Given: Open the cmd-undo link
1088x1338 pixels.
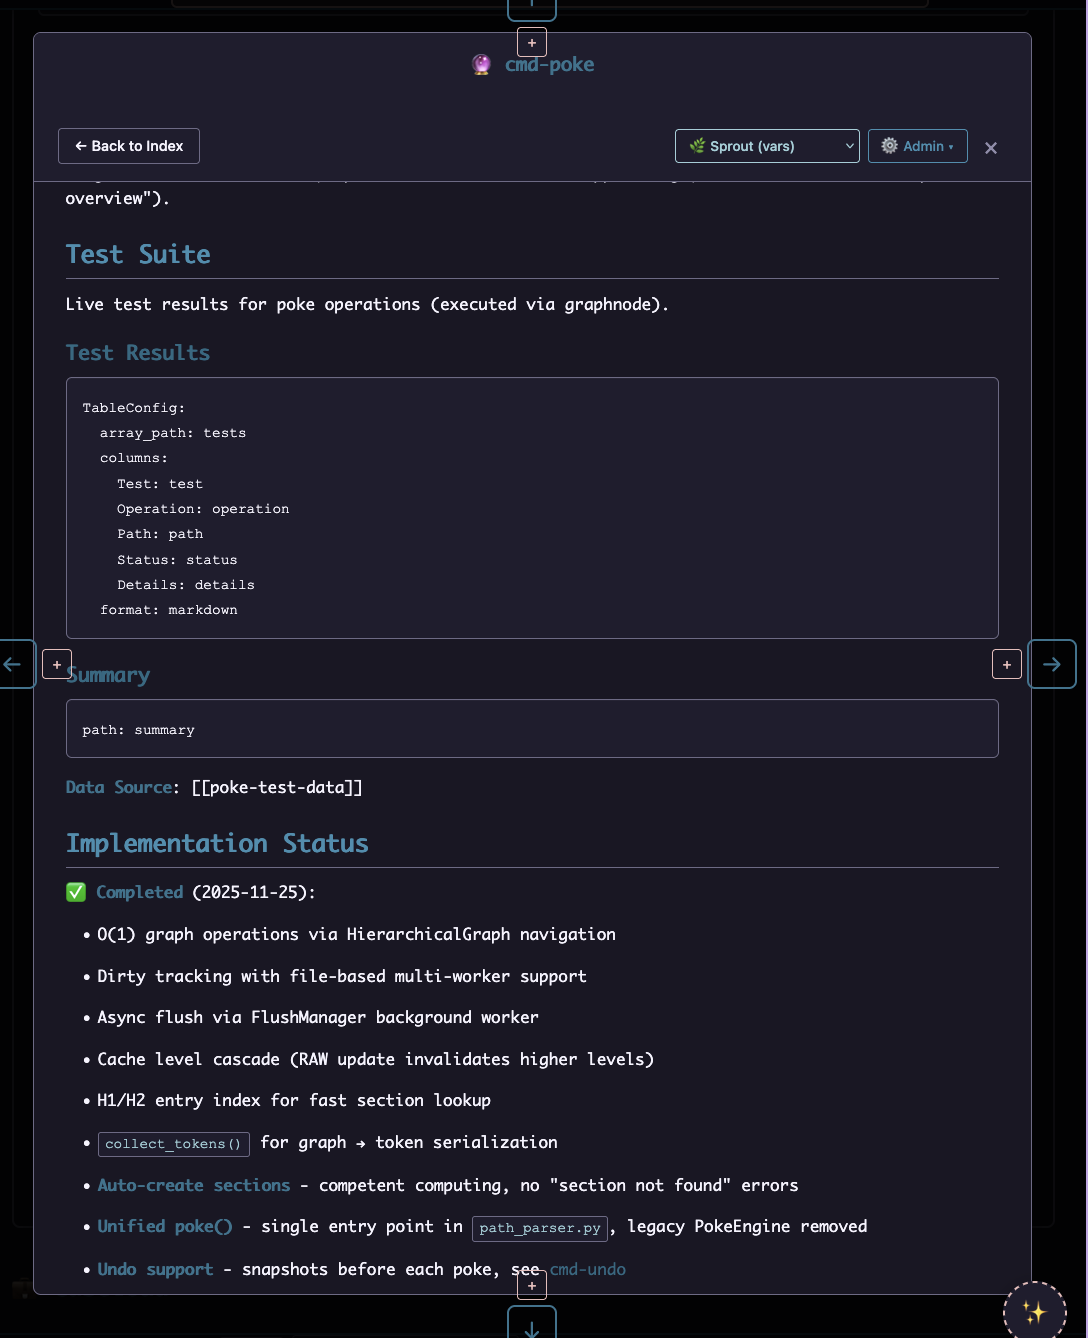Looking at the screenshot, I should [588, 1269].
